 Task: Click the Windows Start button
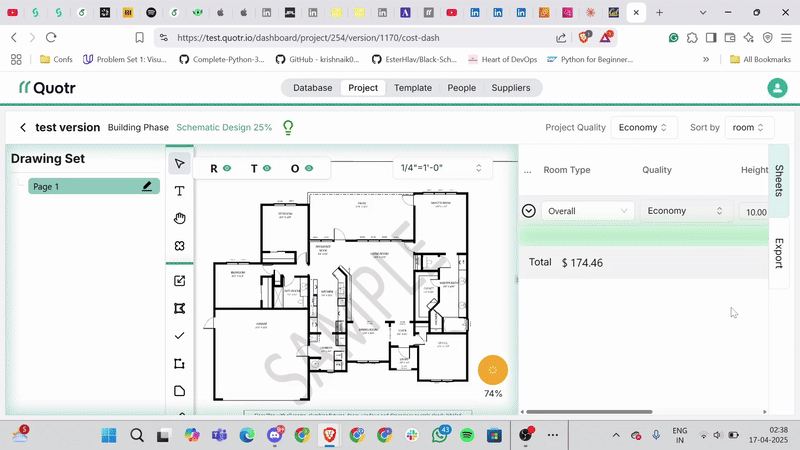coord(109,435)
